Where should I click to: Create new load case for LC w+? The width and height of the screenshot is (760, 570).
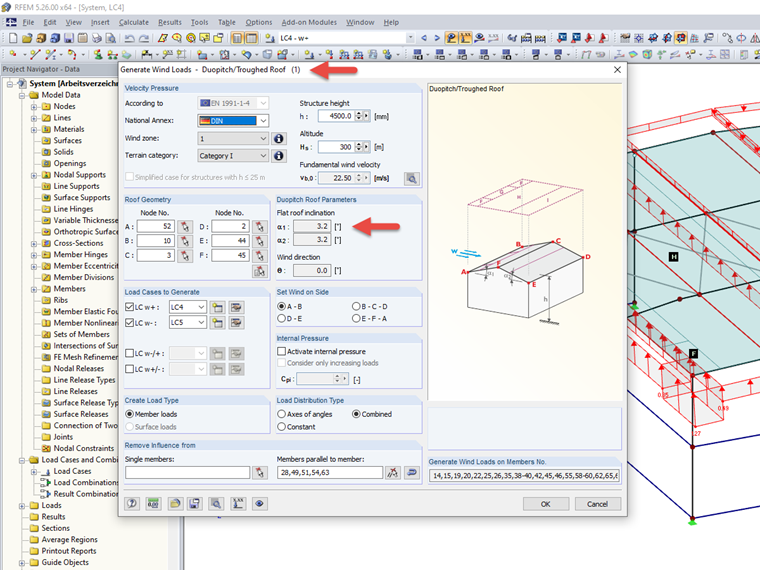[x=218, y=307]
